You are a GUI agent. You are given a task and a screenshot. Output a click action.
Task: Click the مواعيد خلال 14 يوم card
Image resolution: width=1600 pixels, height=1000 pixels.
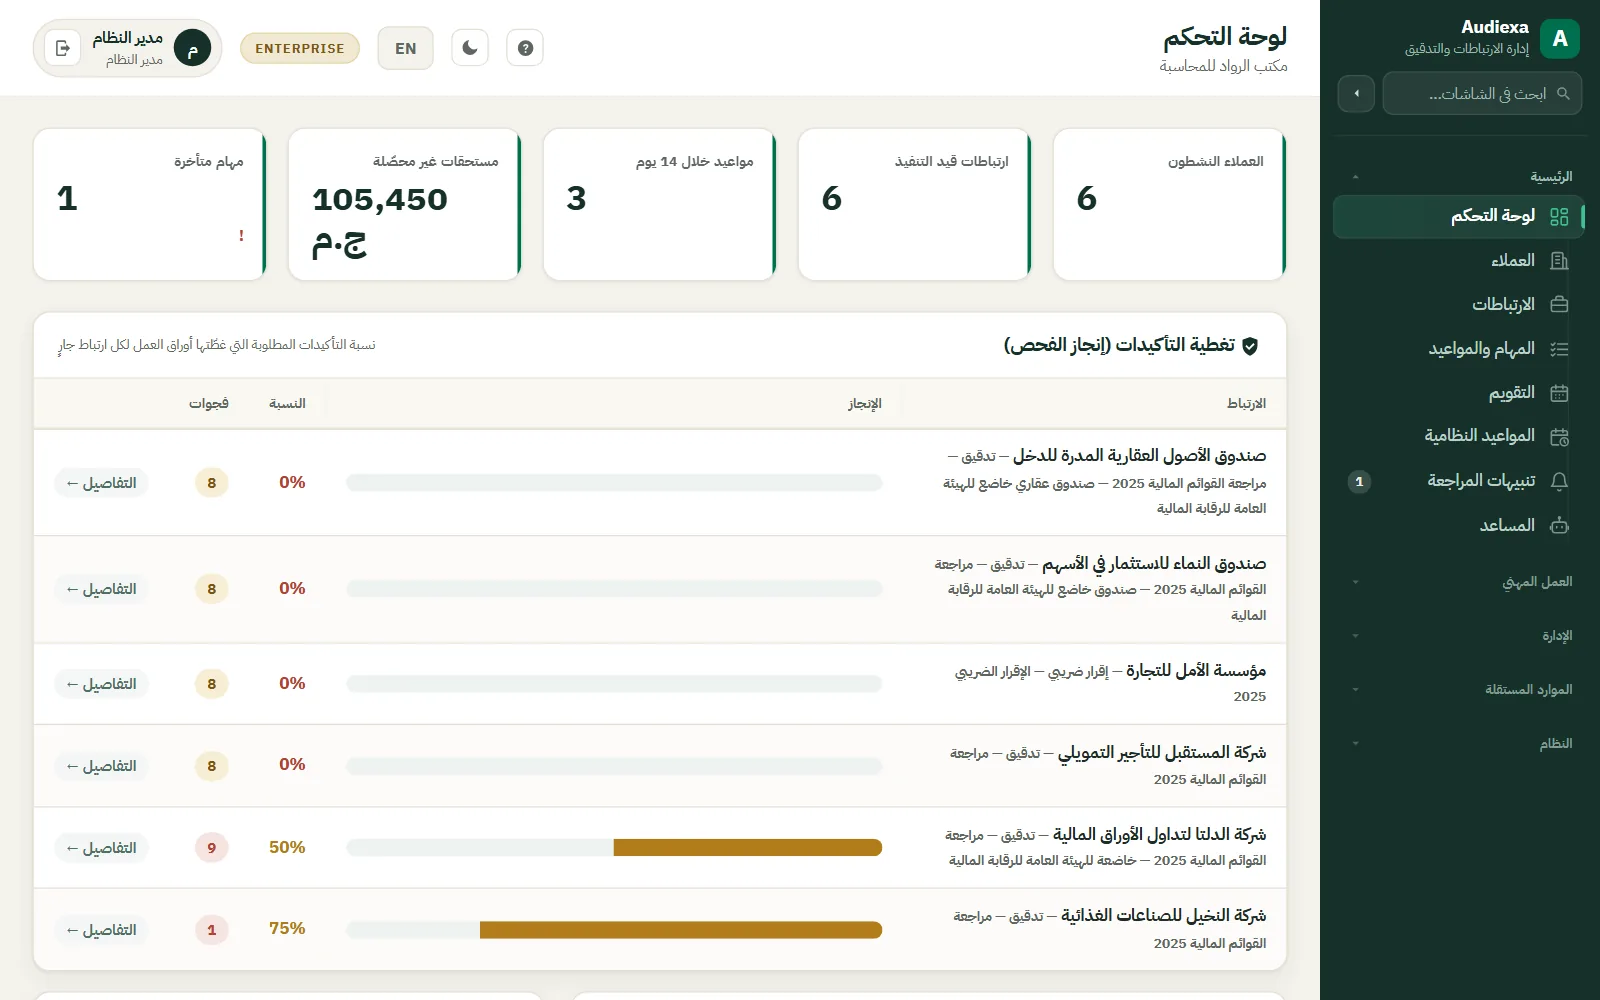(x=660, y=204)
